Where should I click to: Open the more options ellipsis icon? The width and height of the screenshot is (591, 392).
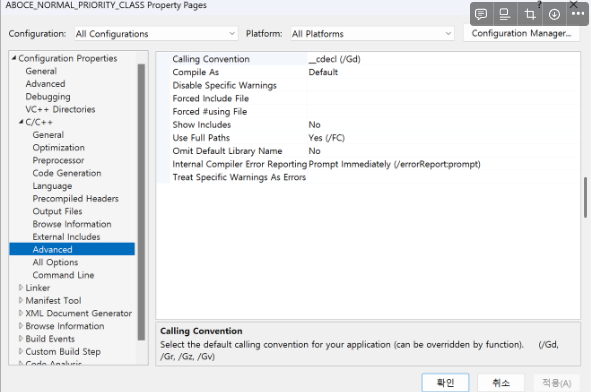coord(578,14)
